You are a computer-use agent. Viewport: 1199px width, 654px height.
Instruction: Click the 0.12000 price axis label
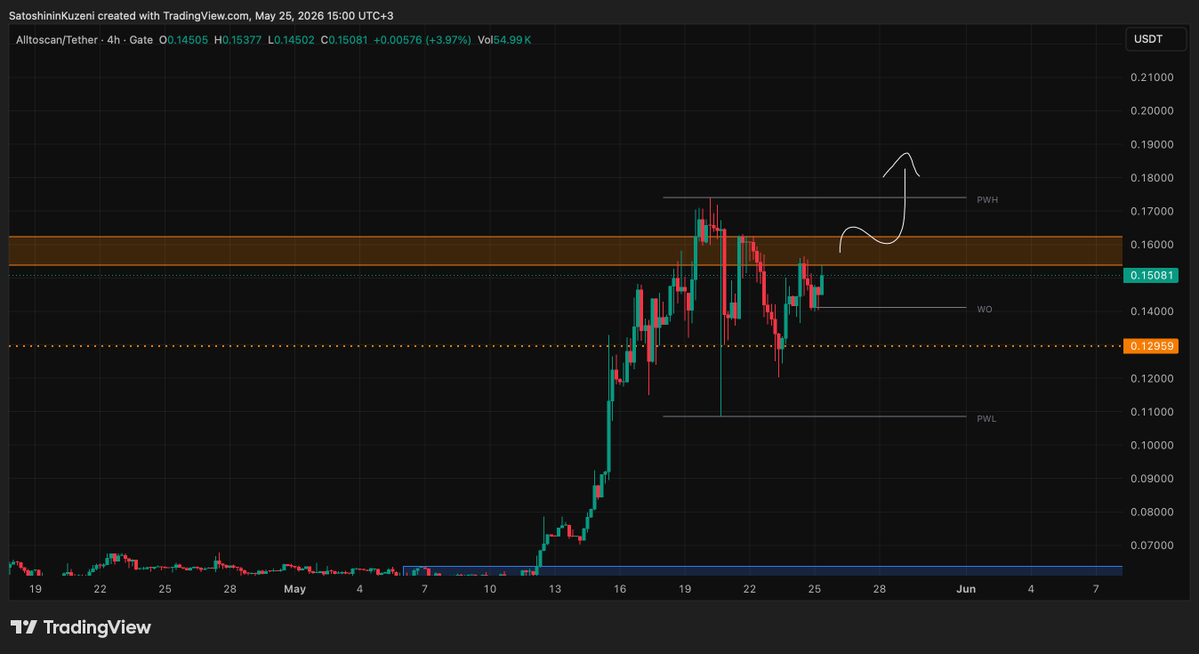(1152, 379)
